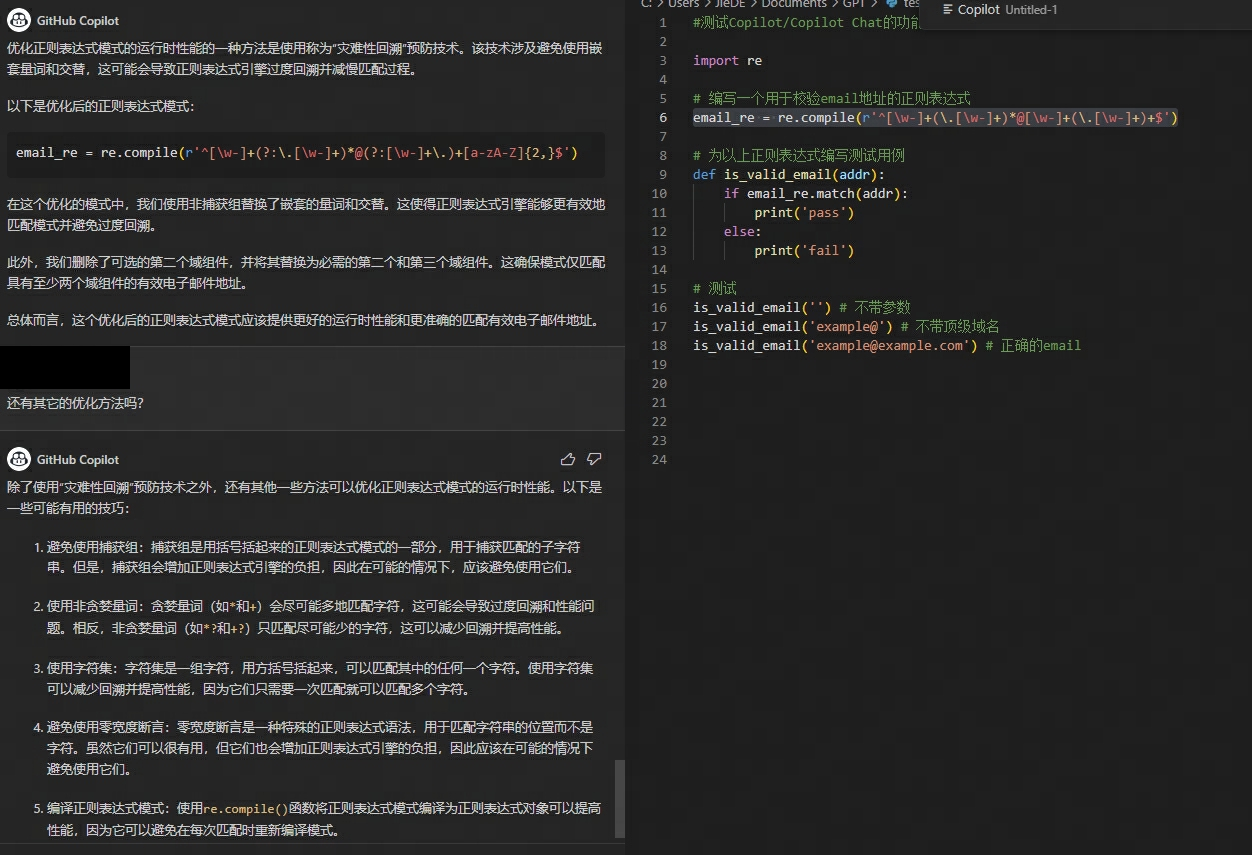Click the truncated test filename in the breadcrumb

[x=910, y=5]
